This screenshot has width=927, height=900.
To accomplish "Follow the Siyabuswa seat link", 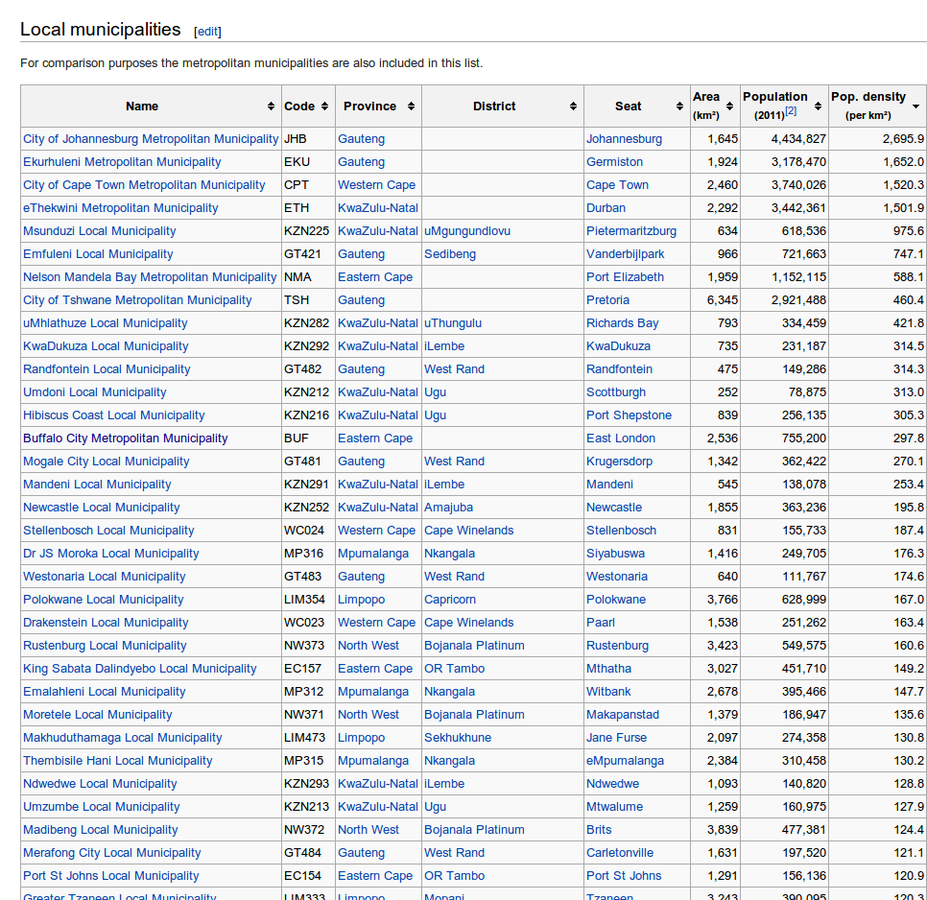I will pos(615,554).
